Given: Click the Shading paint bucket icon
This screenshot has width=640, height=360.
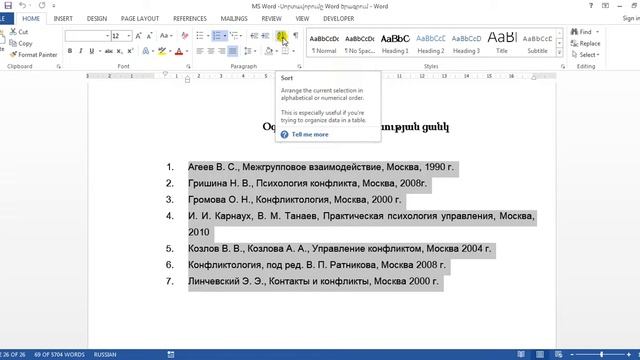Looking at the screenshot, I should click(269, 51).
